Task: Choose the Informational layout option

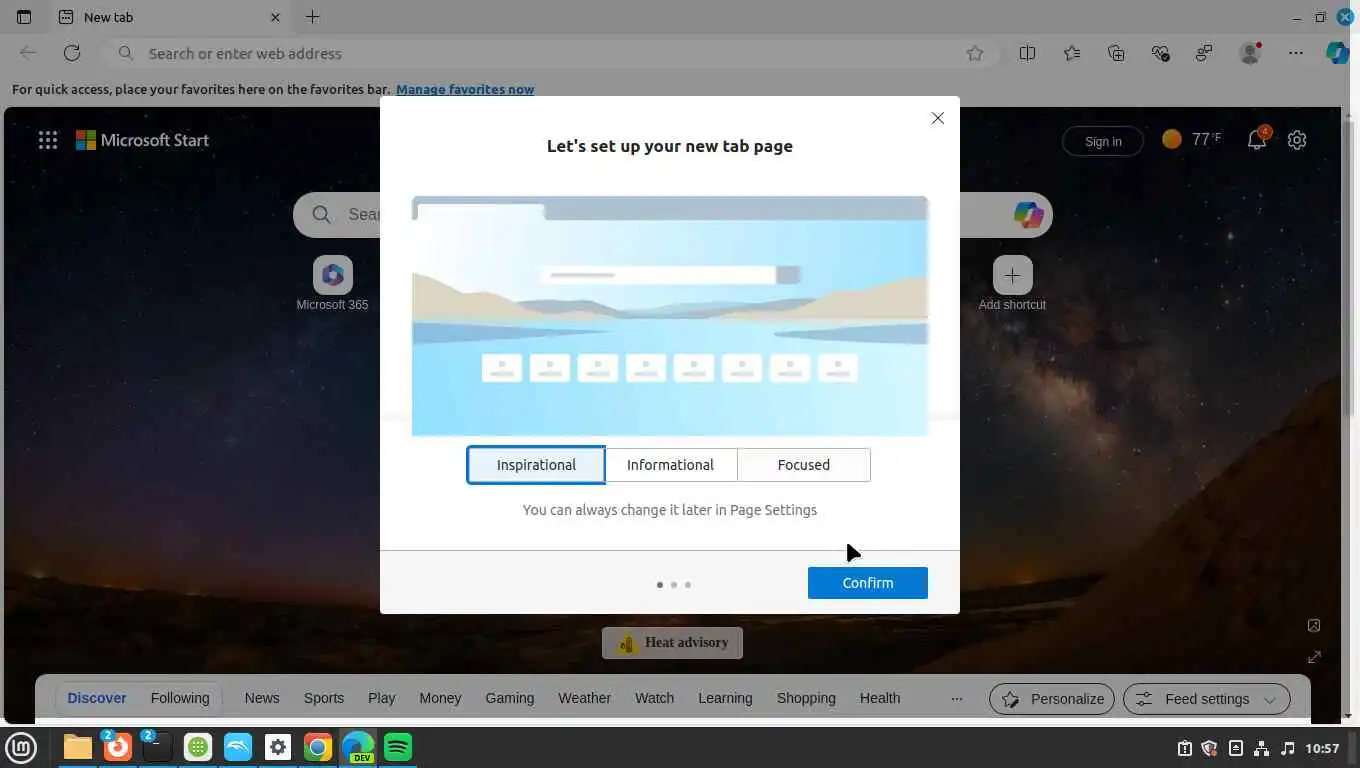Action: coord(670,465)
